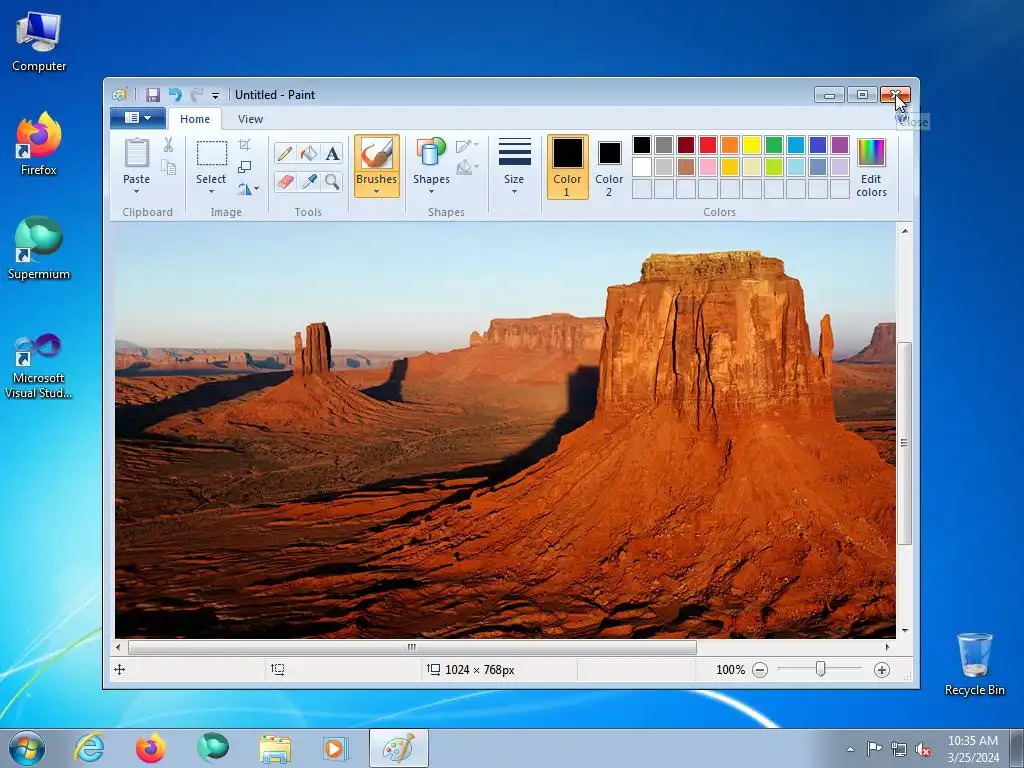Click the vertical scrollbar down arrow
1024x768 pixels.
pyautogui.click(x=904, y=631)
